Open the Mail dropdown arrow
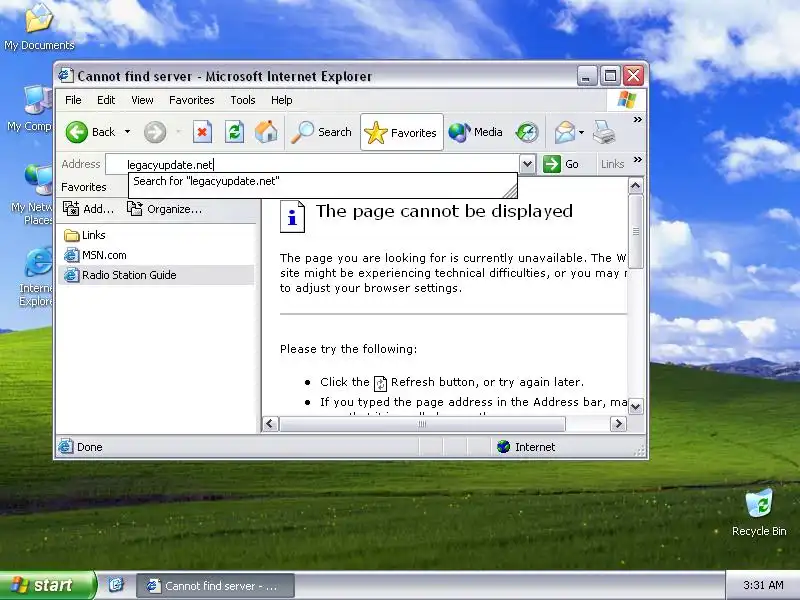Screen dimensions: 800x600 pos(581,132)
